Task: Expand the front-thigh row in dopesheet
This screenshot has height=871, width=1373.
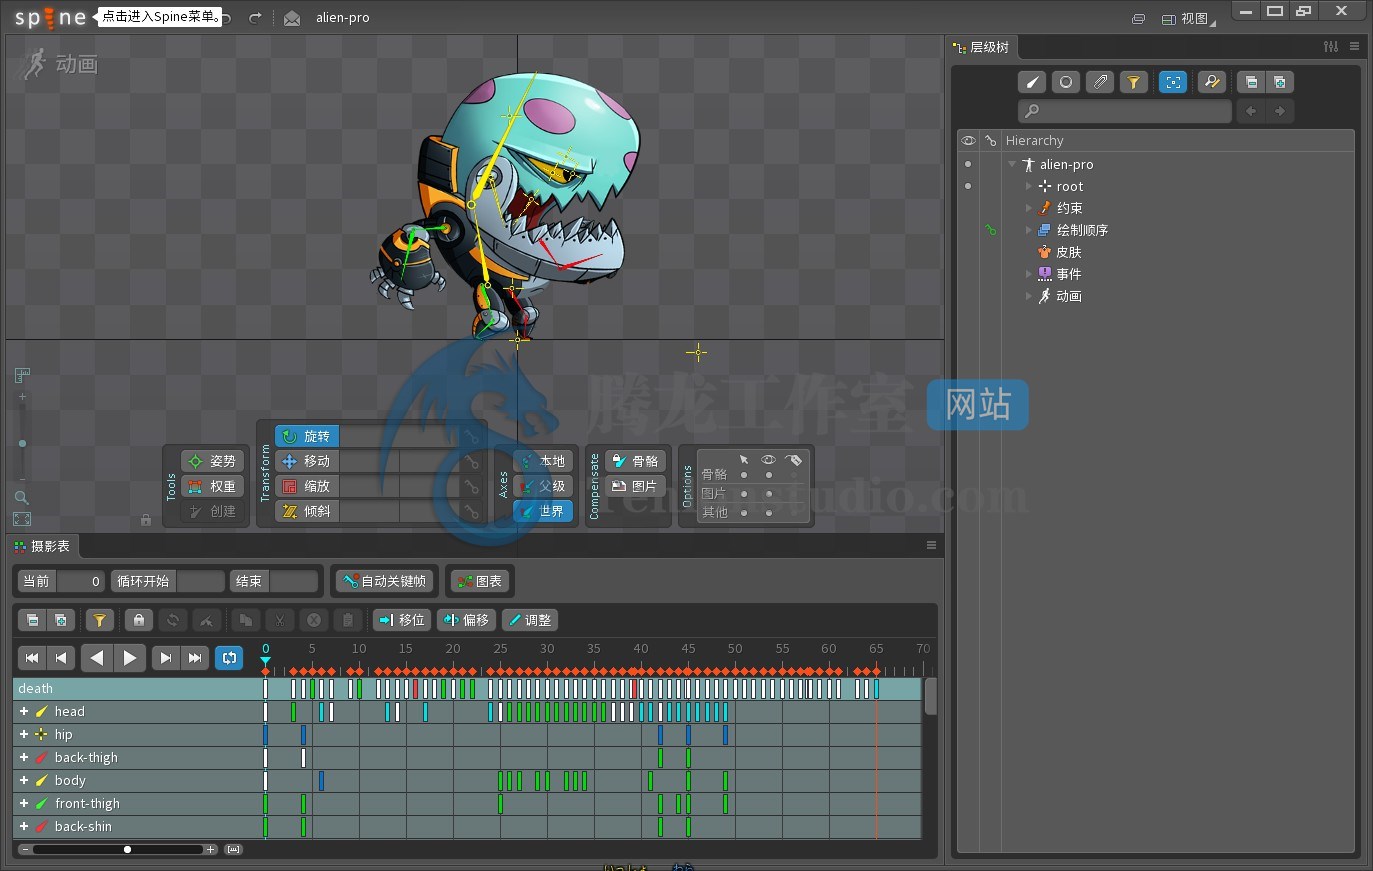Action: [23, 803]
